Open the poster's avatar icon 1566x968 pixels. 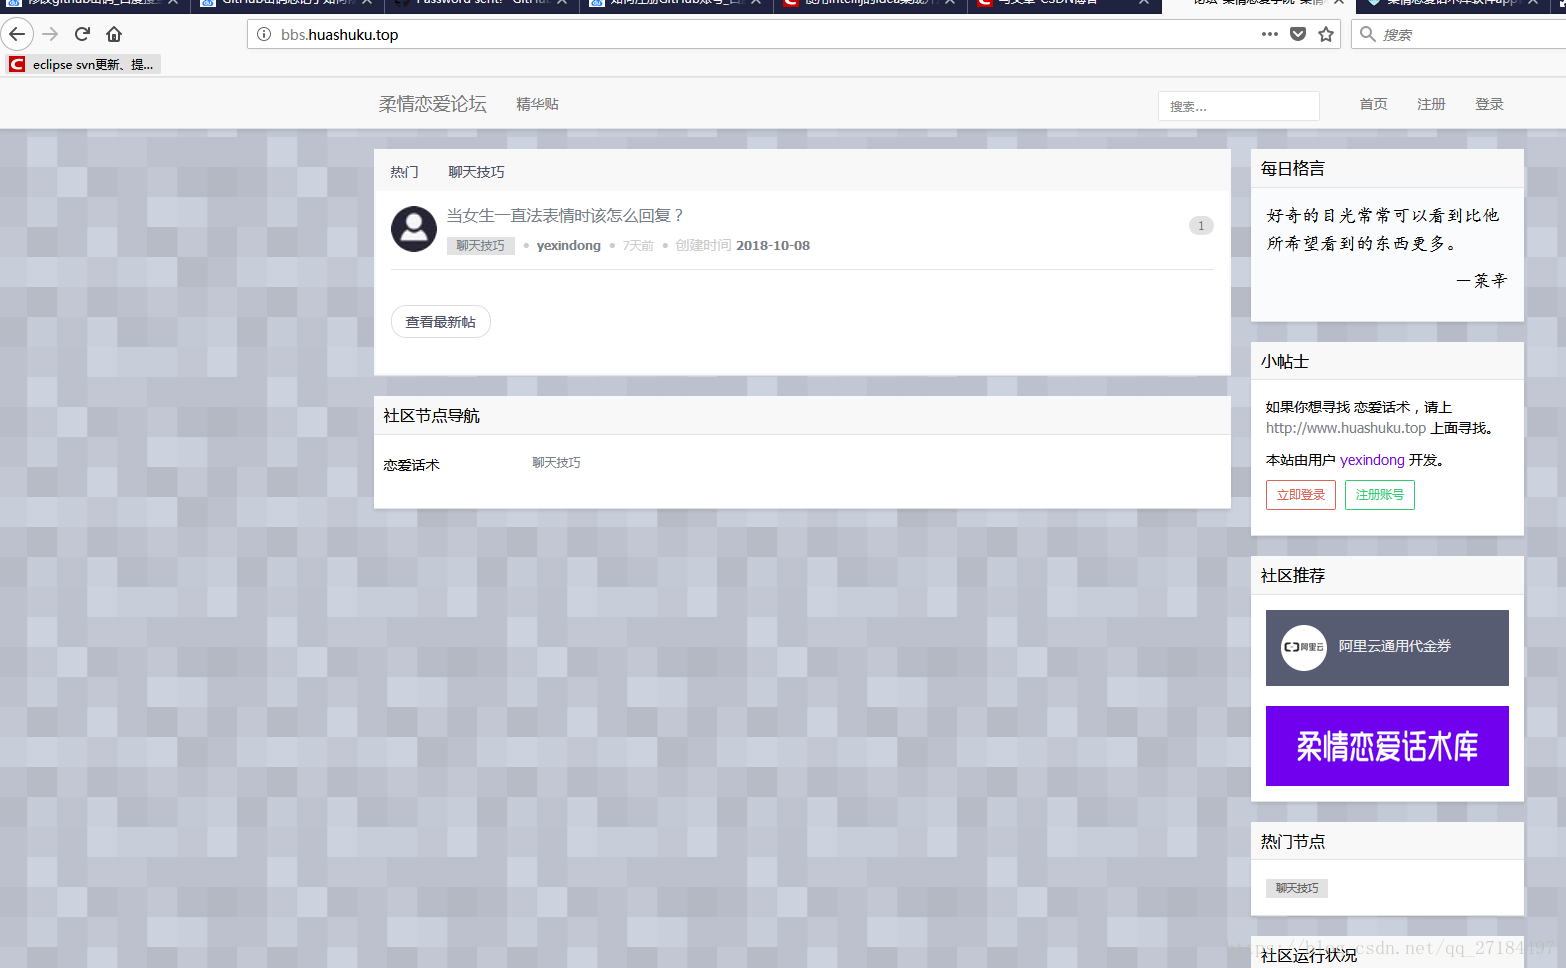pos(413,229)
